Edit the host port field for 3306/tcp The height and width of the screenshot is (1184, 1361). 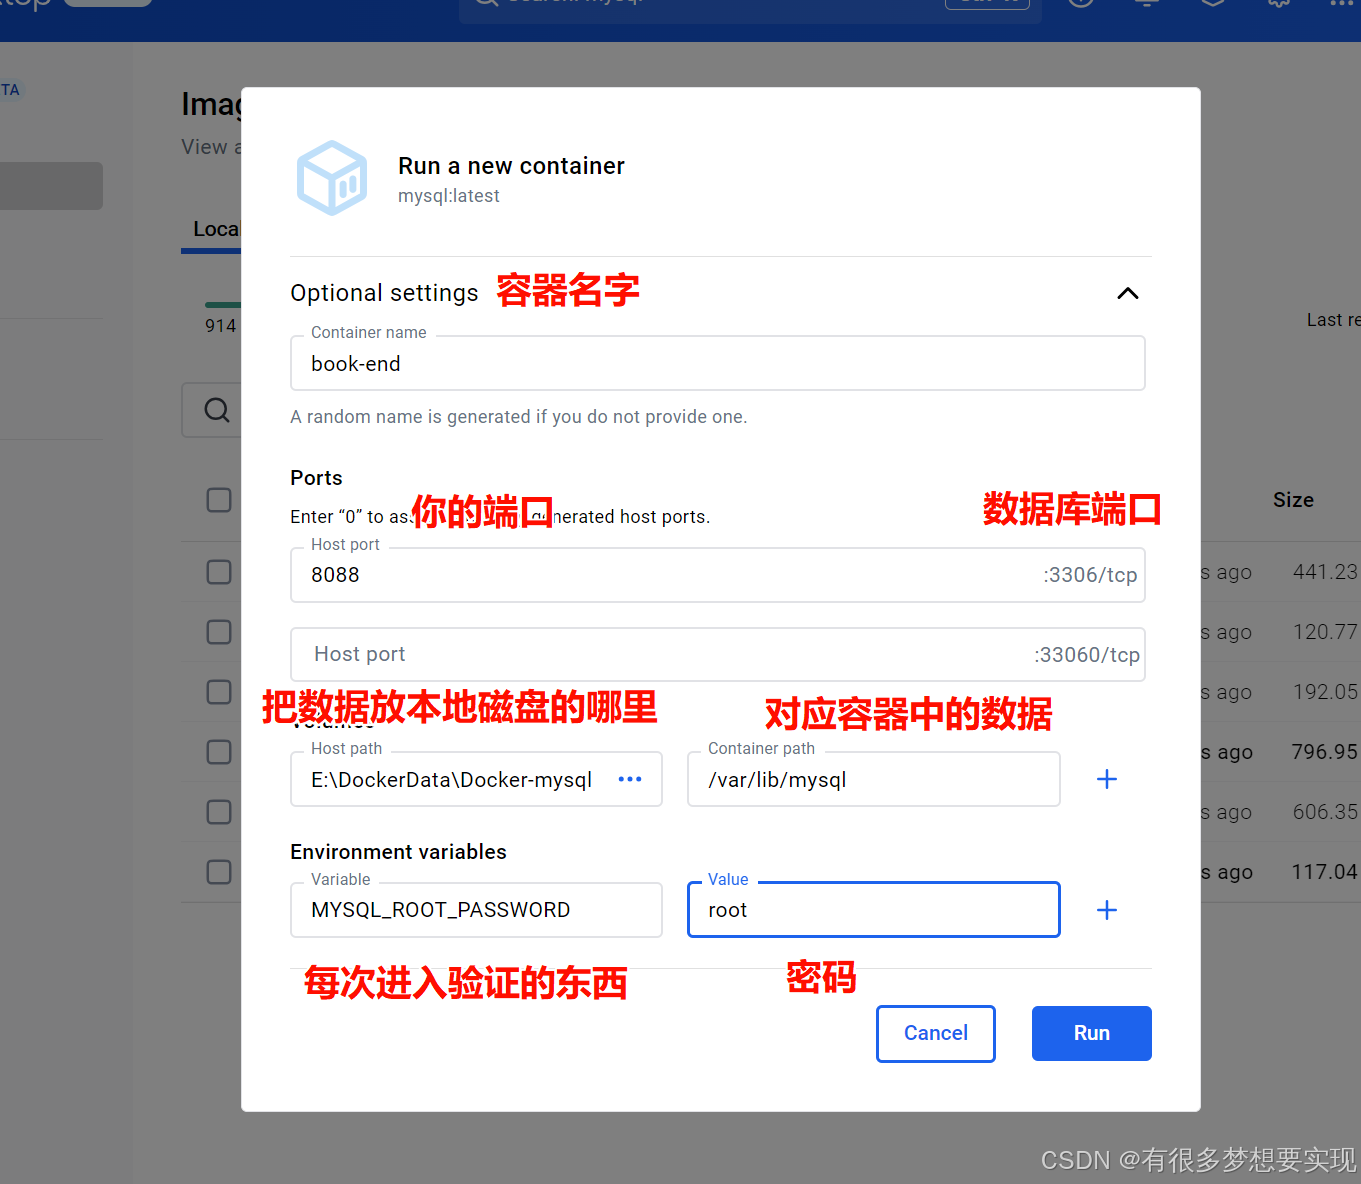pyautogui.click(x=717, y=575)
